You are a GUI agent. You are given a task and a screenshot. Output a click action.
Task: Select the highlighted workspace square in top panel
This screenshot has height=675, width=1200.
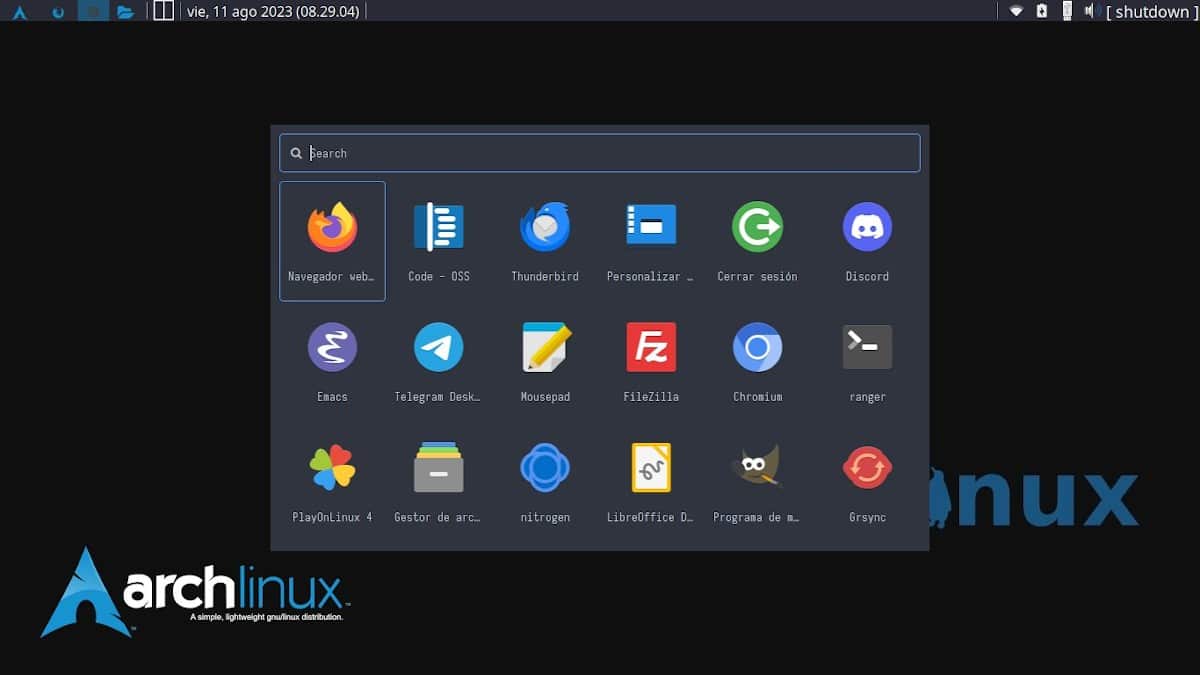tap(93, 12)
